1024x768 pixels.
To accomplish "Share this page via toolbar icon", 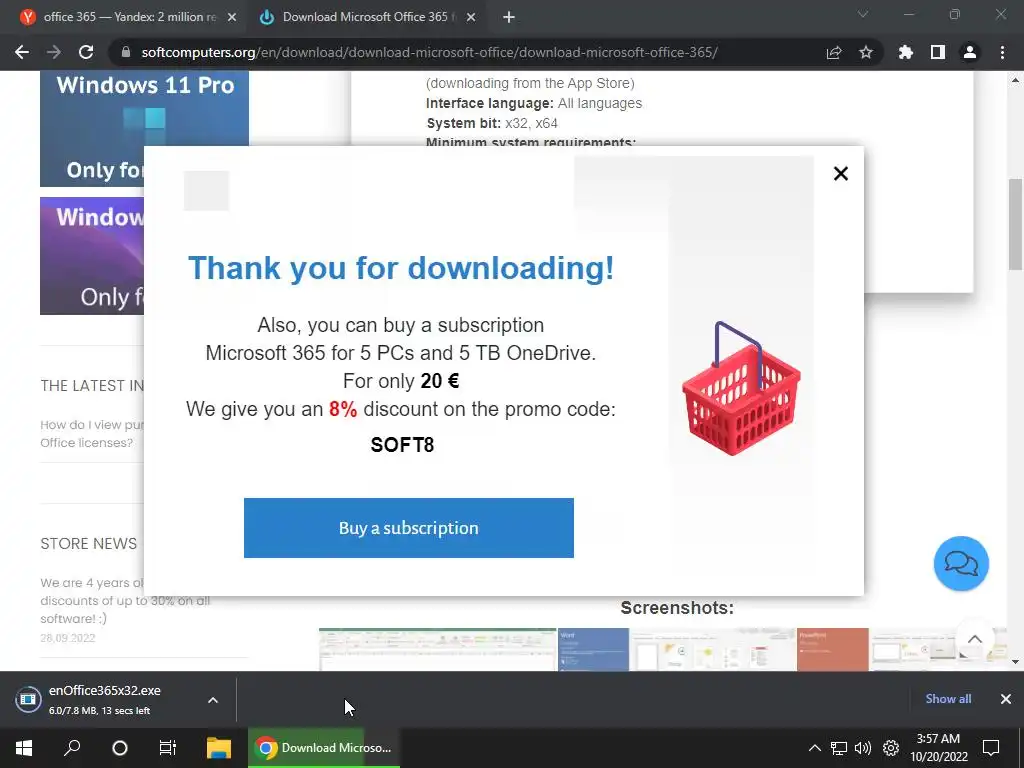I will point(834,52).
